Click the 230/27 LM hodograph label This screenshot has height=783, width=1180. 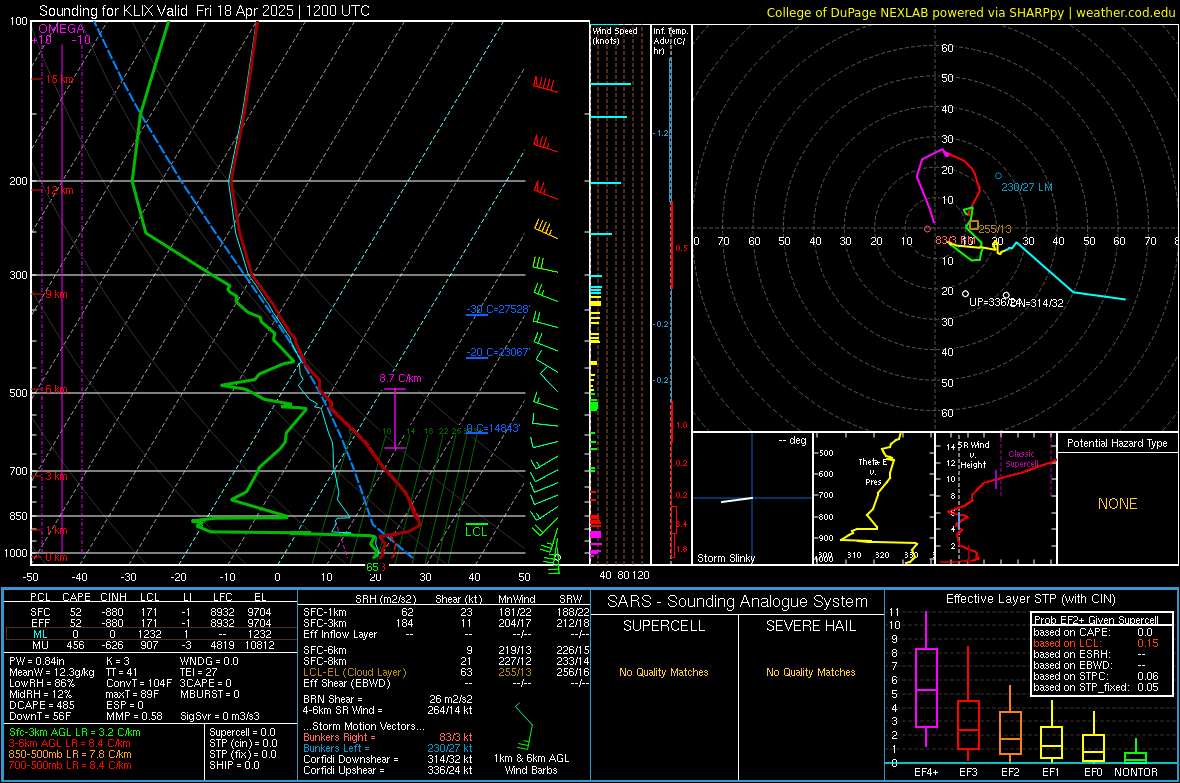pyautogui.click(x=1026, y=187)
